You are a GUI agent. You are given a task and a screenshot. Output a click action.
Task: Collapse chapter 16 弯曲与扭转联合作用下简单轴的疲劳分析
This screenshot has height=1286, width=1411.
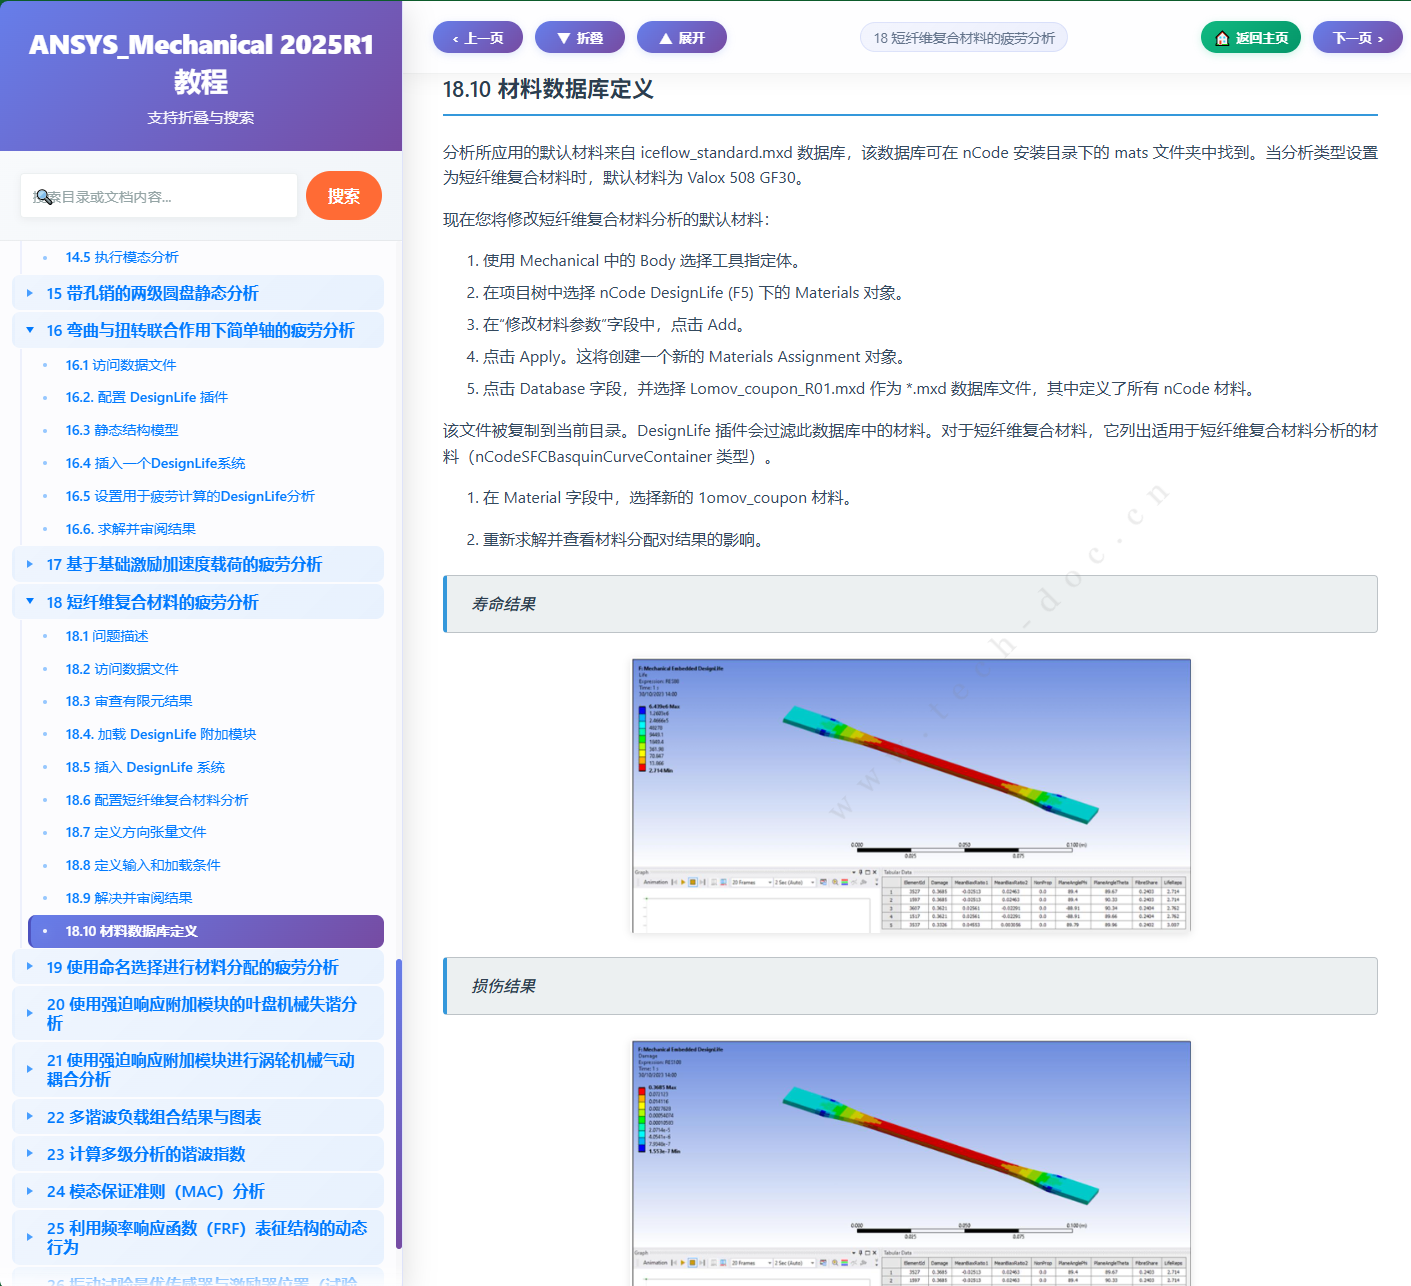click(x=28, y=330)
